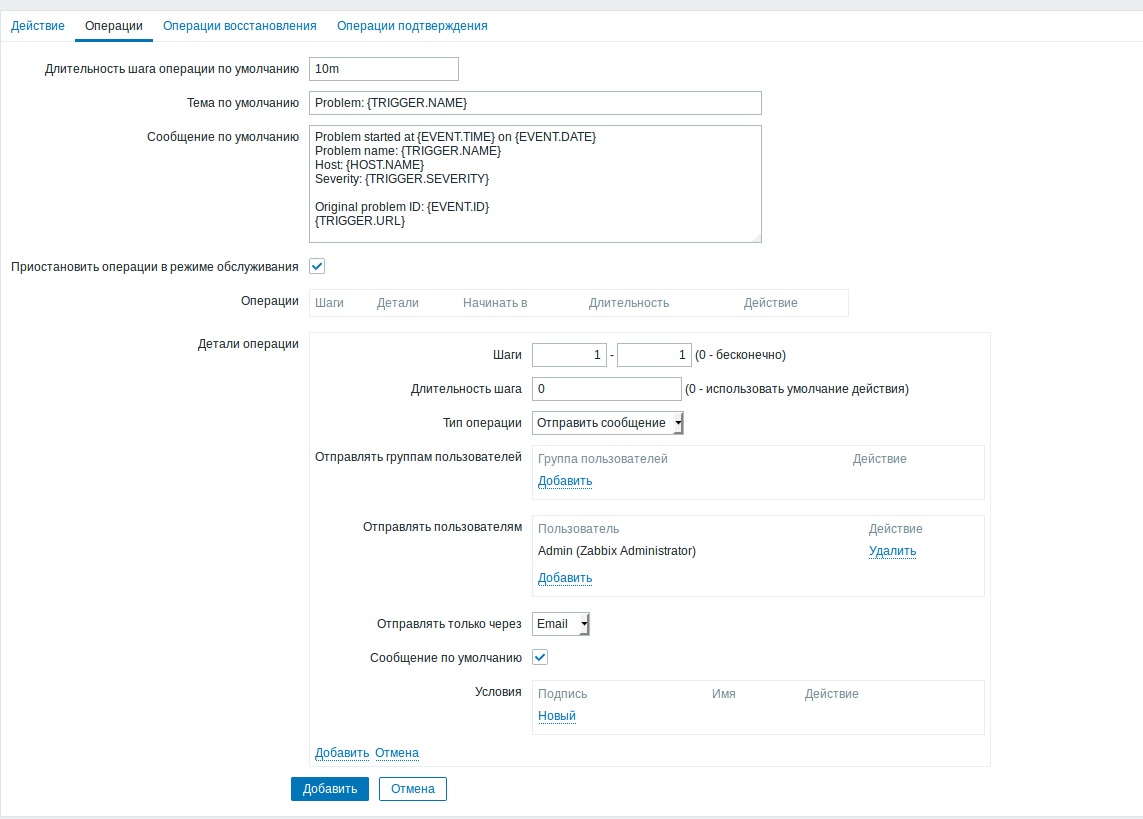Click Добавить under Отправлять пользователям
Image resolution: width=1143 pixels, height=819 pixels.
point(565,578)
